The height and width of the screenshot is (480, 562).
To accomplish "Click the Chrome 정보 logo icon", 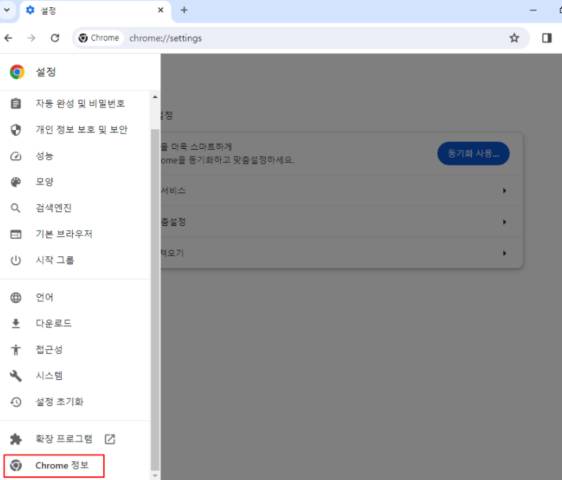I will (16, 466).
